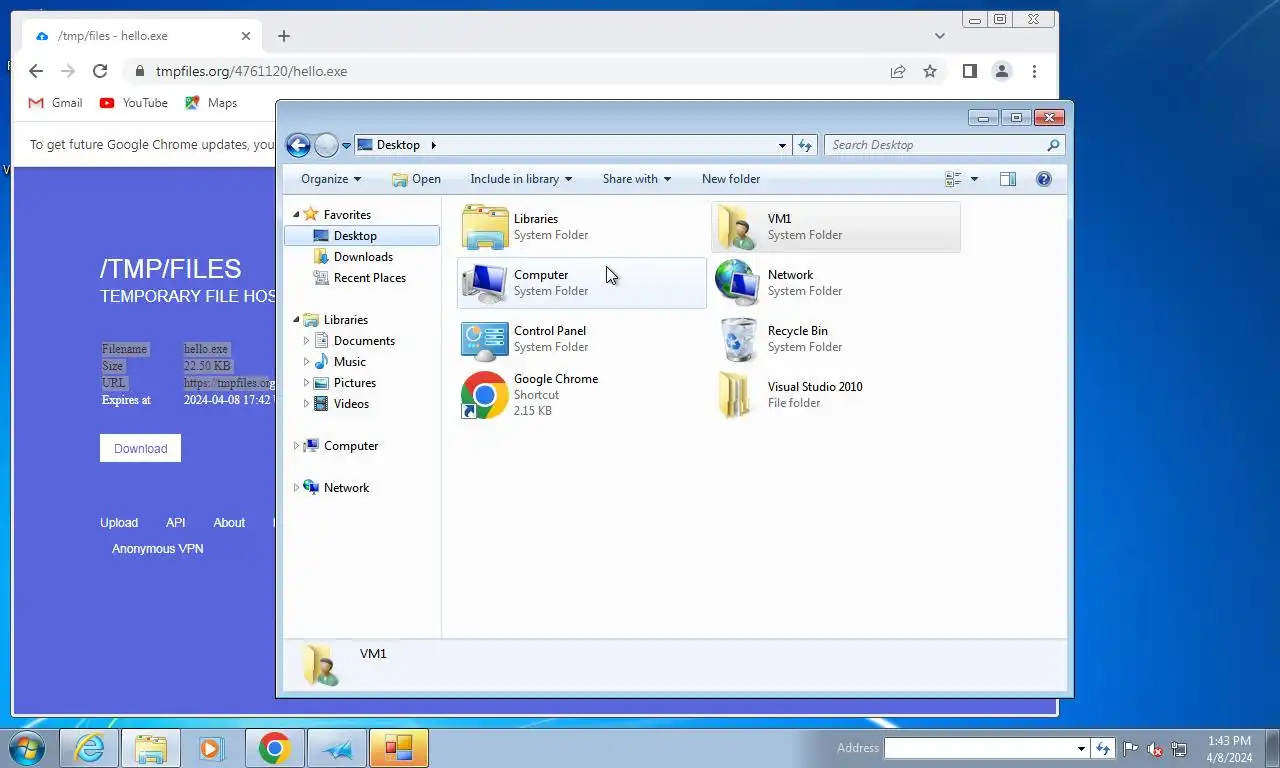Click Open in Explorer toolbar
This screenshot has height=768, width=1280.
coord(416,179)
